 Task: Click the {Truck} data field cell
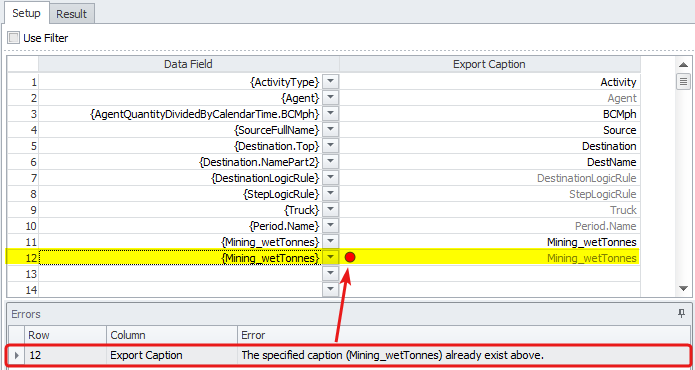tap(180, 210)
